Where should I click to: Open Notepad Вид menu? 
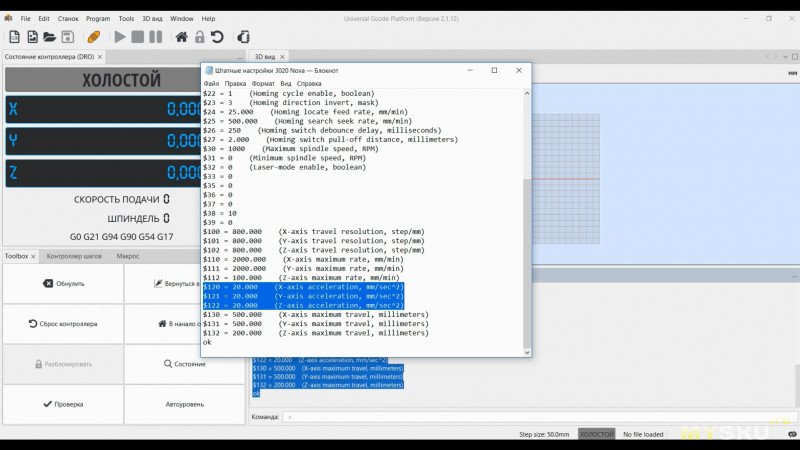286,83
